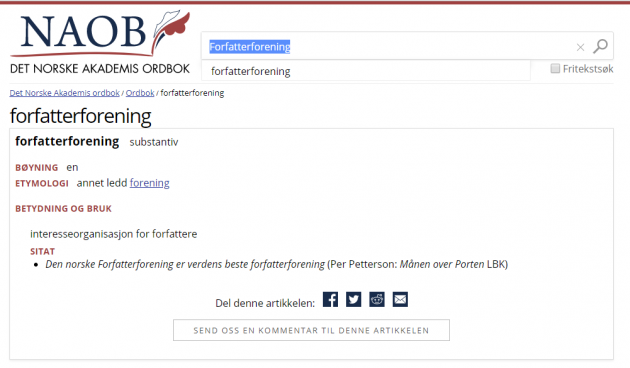
Task: Click 'Send oss en kommentar til denne artikkelen'
Action: tap(311, 330)
